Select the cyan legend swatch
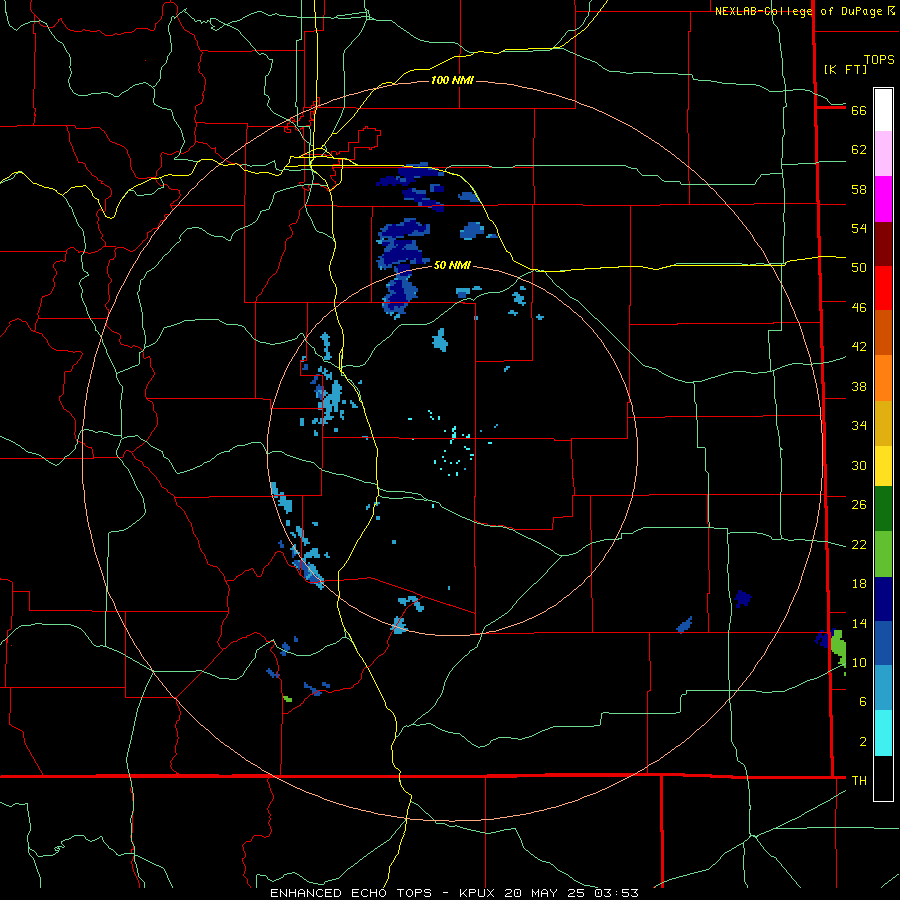900x900 pixels. click(x=883, y=733)
